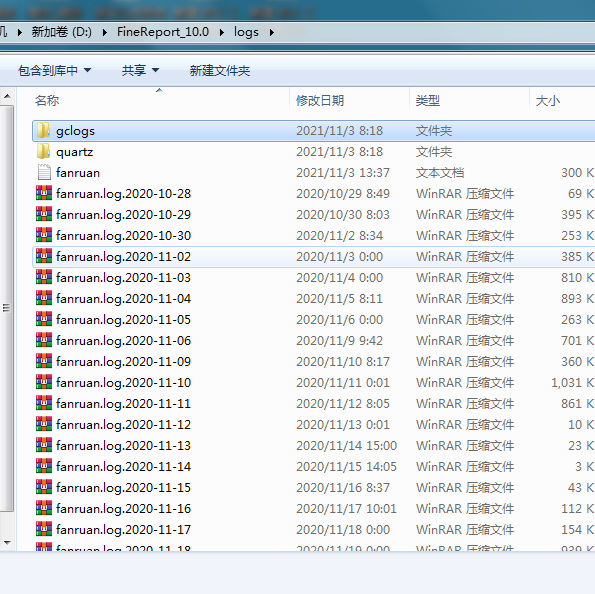Image resolution: width=595 pixels, height=594 pixels.
Task: Click WinRAR icon of fanruan.log.2020-11-11
Action: [44, 403]
